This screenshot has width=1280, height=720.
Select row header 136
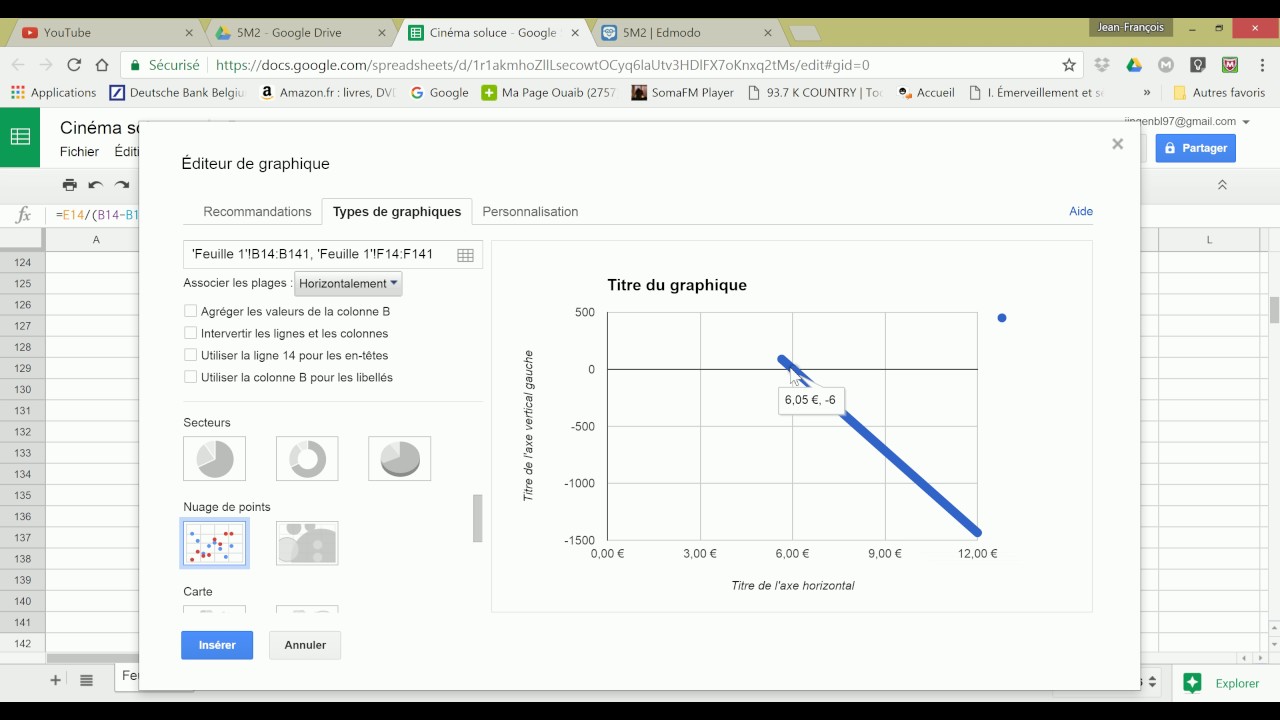[22, 516]
